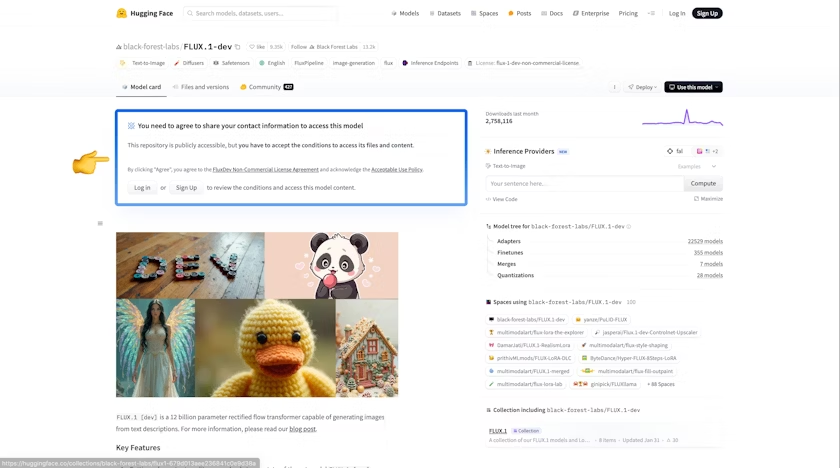The image size is (840, 468).
Task: Open jasperai/Flux.1-dev-Controlnet-Upscaler space
Action: coord(646,333)
